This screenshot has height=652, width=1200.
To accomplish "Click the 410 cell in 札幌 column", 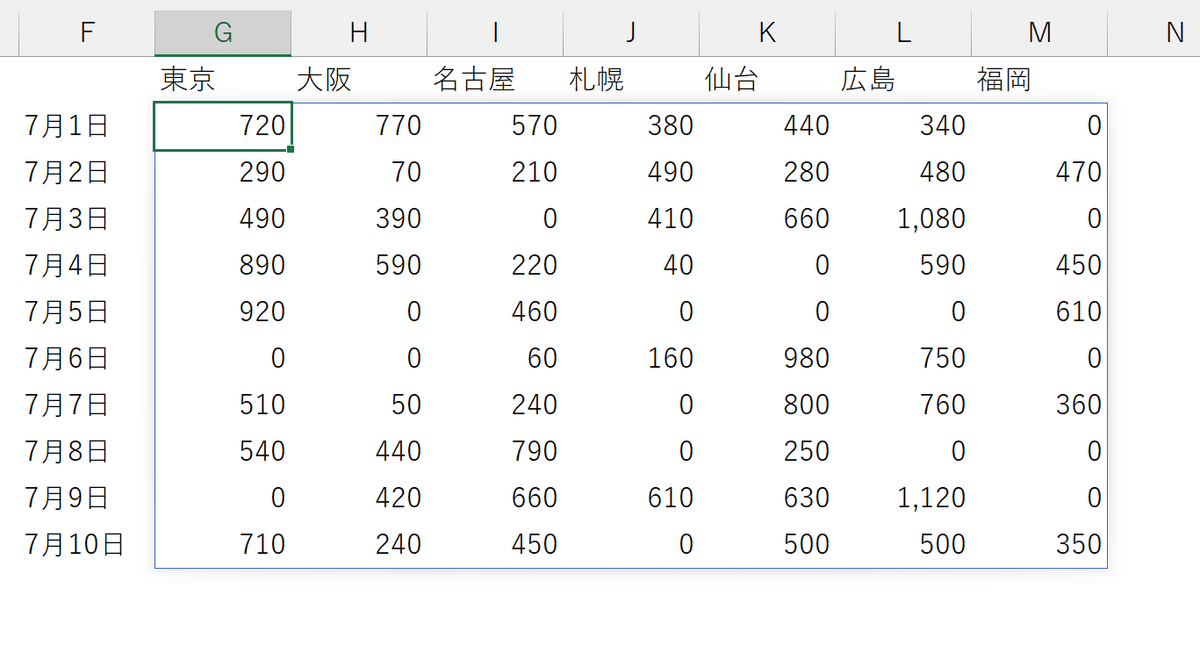I will pos(631,219).
